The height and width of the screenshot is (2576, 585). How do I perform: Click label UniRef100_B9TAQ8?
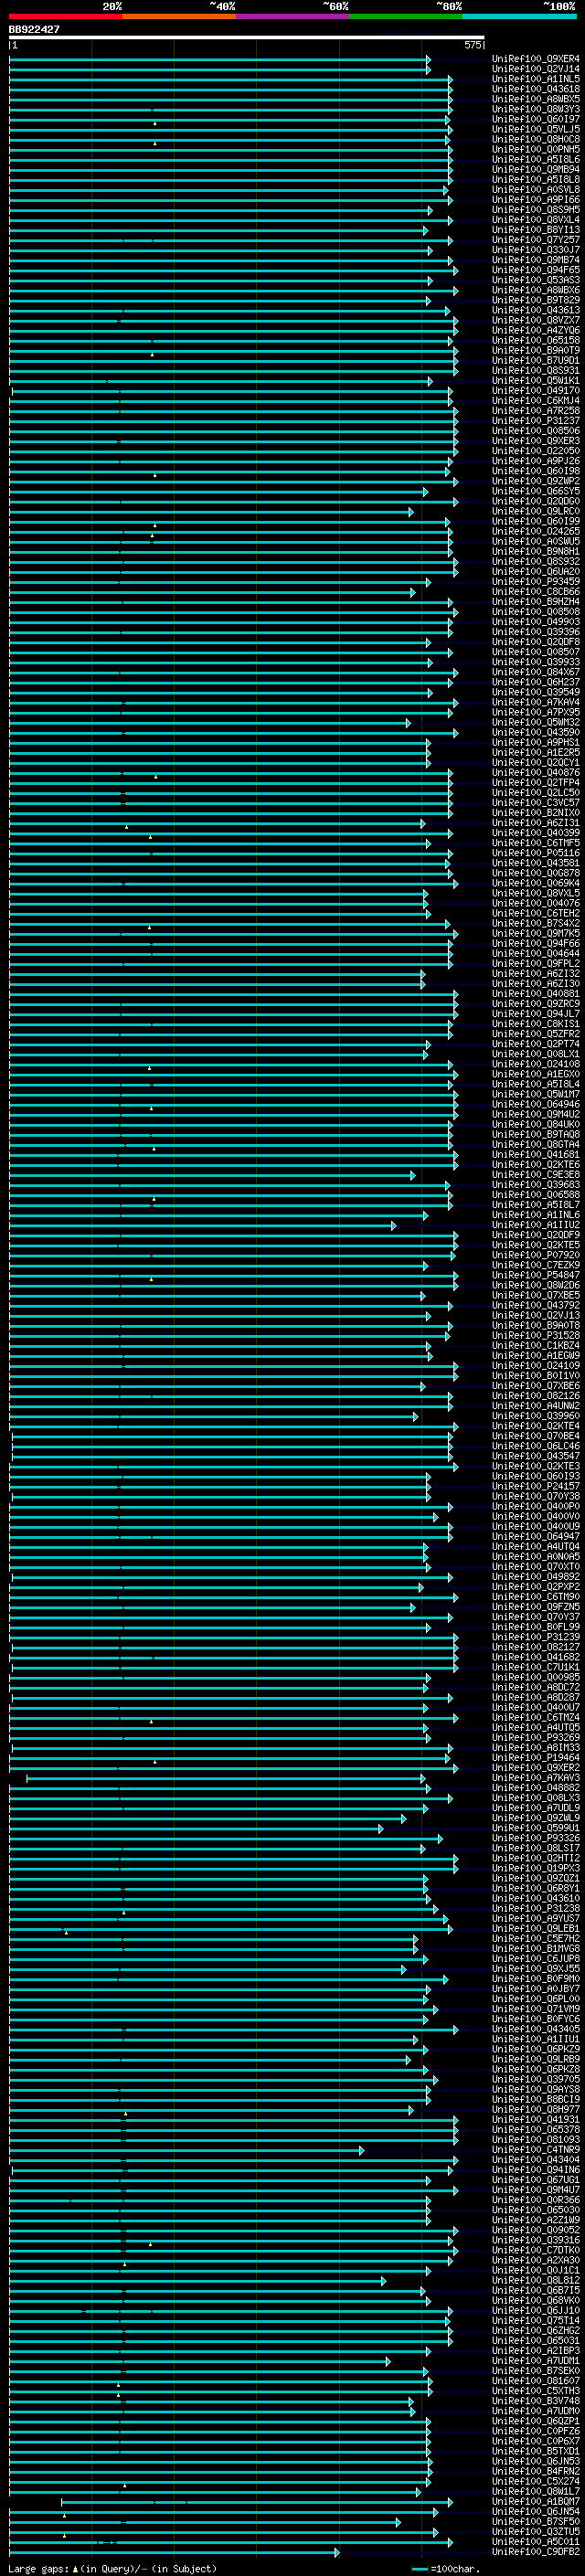[536, 1134]
